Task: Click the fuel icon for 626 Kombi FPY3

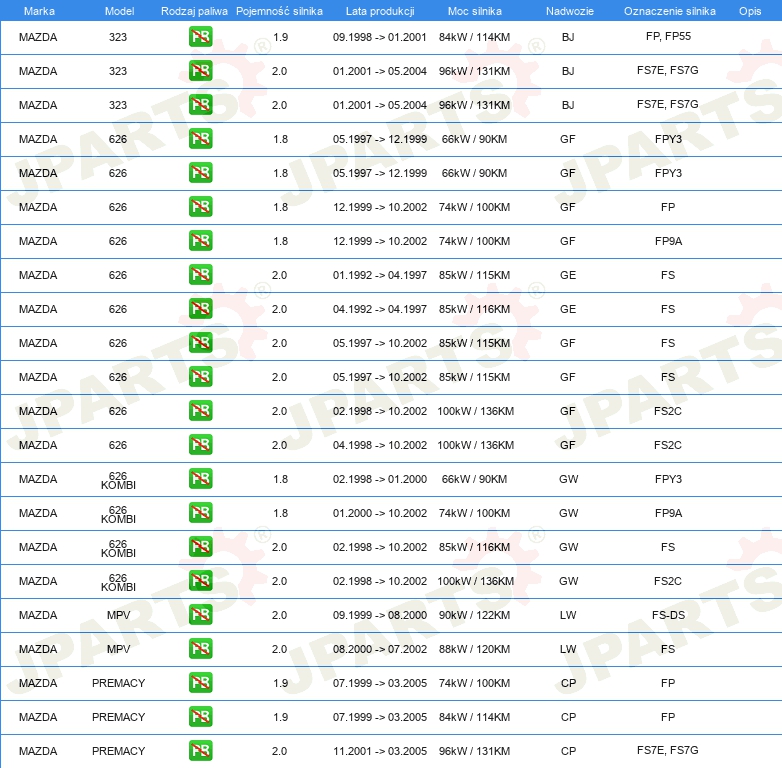Action: pyautogui.click(x=200, y=479)
